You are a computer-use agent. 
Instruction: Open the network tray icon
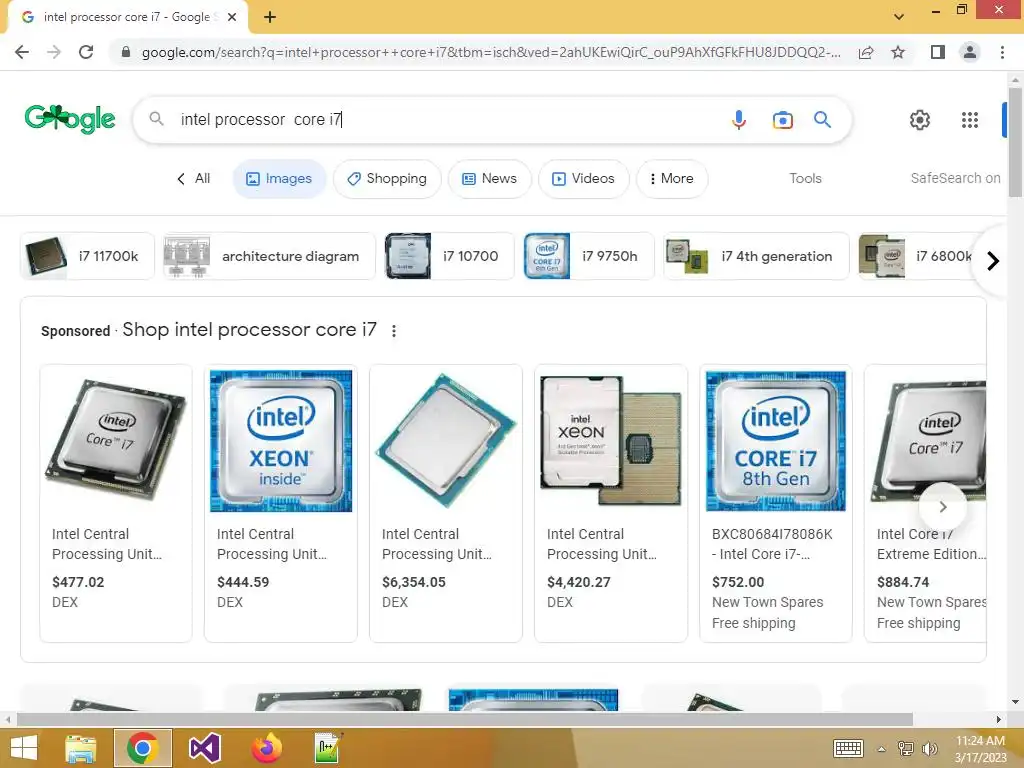pyautogui.click(x=906, y=749)
